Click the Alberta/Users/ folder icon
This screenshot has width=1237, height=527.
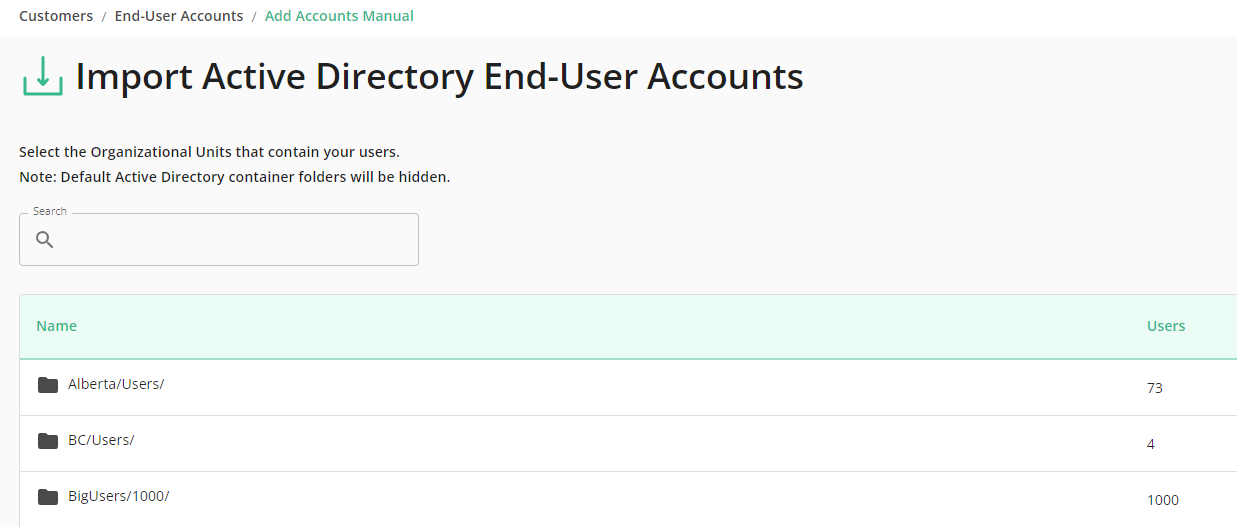pyautogui.click(x=48, y=385)
